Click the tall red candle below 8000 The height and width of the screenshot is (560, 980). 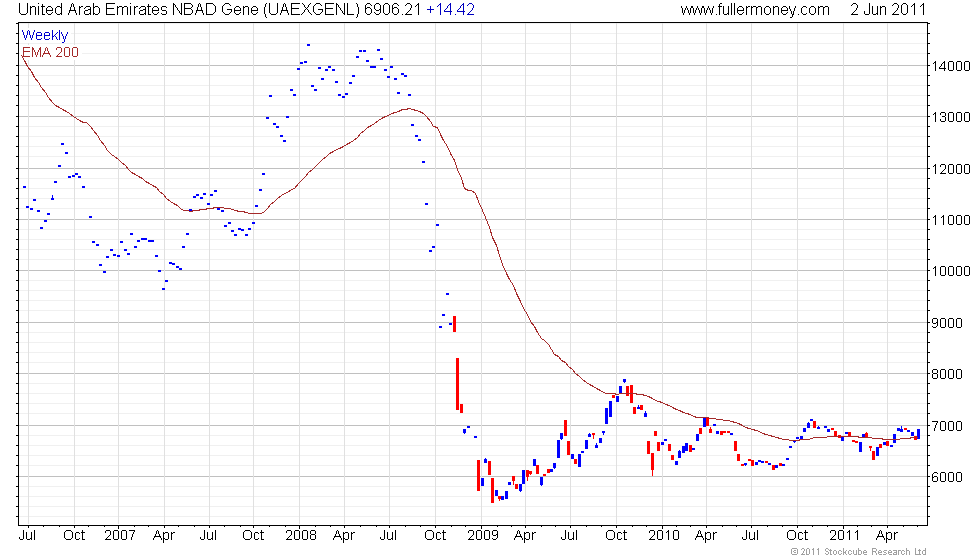pyautogui.click(x=458, y=384)
